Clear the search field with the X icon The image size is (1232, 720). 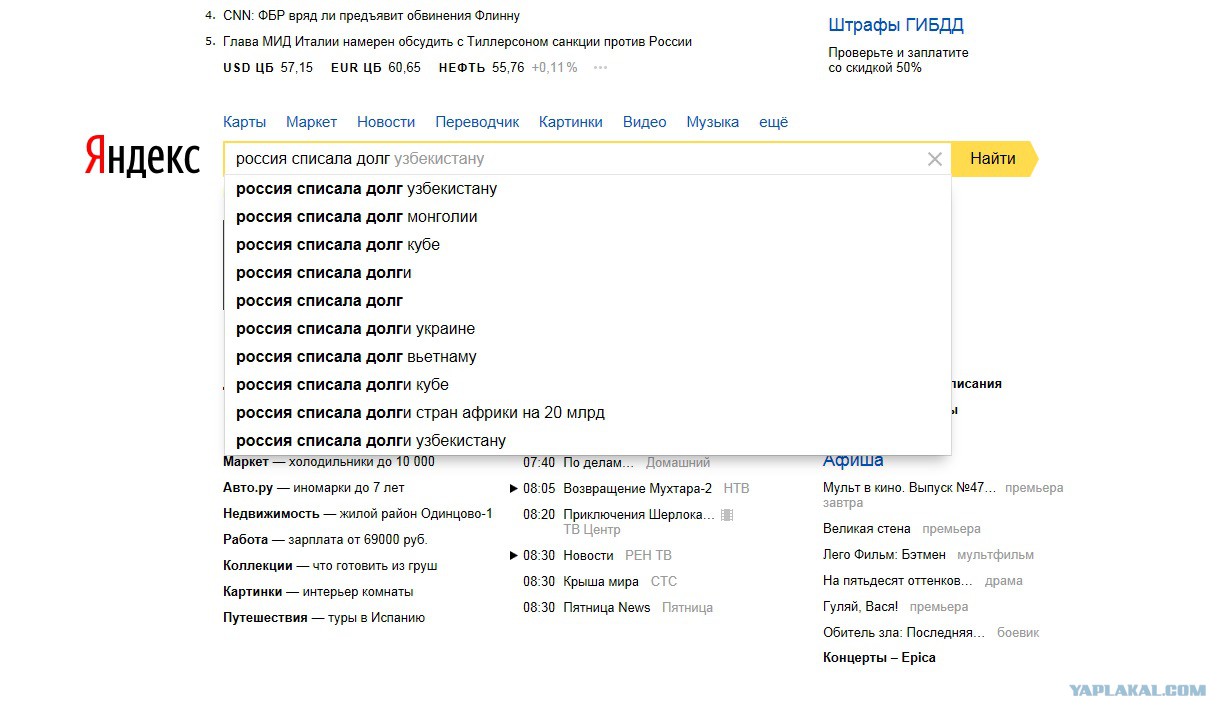pyautogui.click(x=935, y=159)
